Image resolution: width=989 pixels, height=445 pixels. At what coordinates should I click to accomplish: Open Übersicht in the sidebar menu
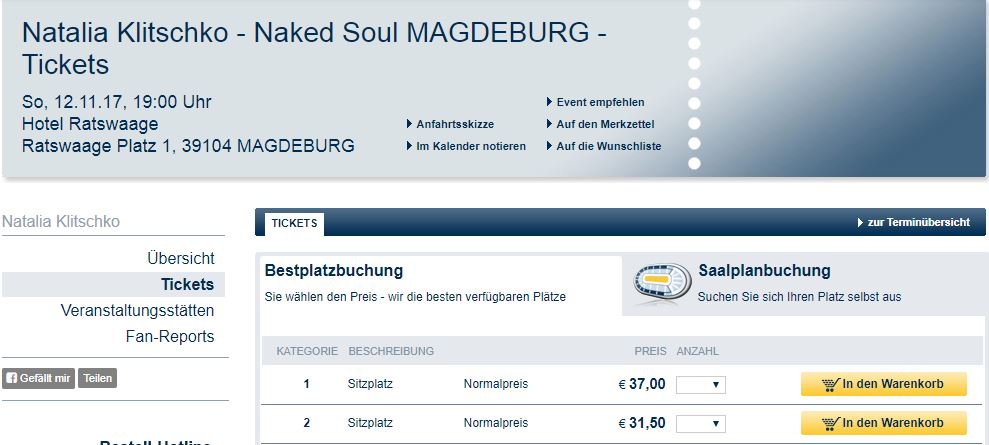(180, 258)
